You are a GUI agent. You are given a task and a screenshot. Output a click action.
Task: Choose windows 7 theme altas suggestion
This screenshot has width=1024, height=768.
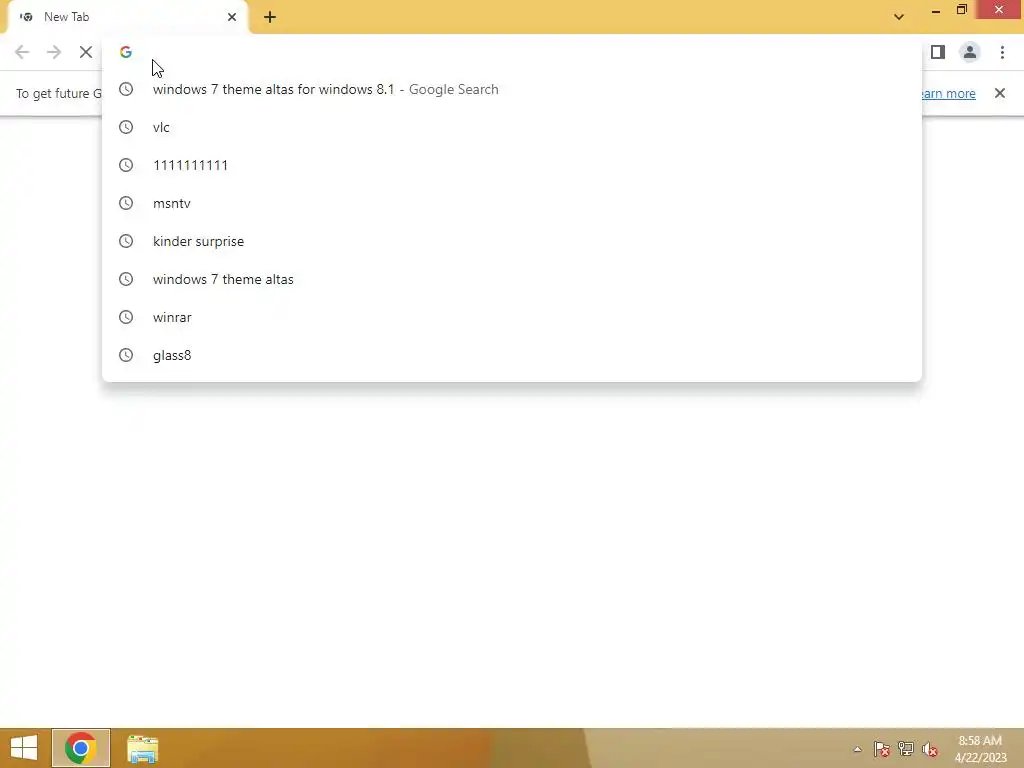tap(512, 279)
